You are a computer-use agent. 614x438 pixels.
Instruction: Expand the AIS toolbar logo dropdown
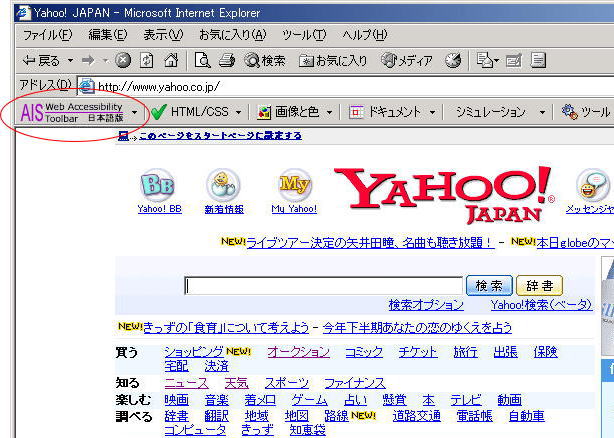click(135, 113)
